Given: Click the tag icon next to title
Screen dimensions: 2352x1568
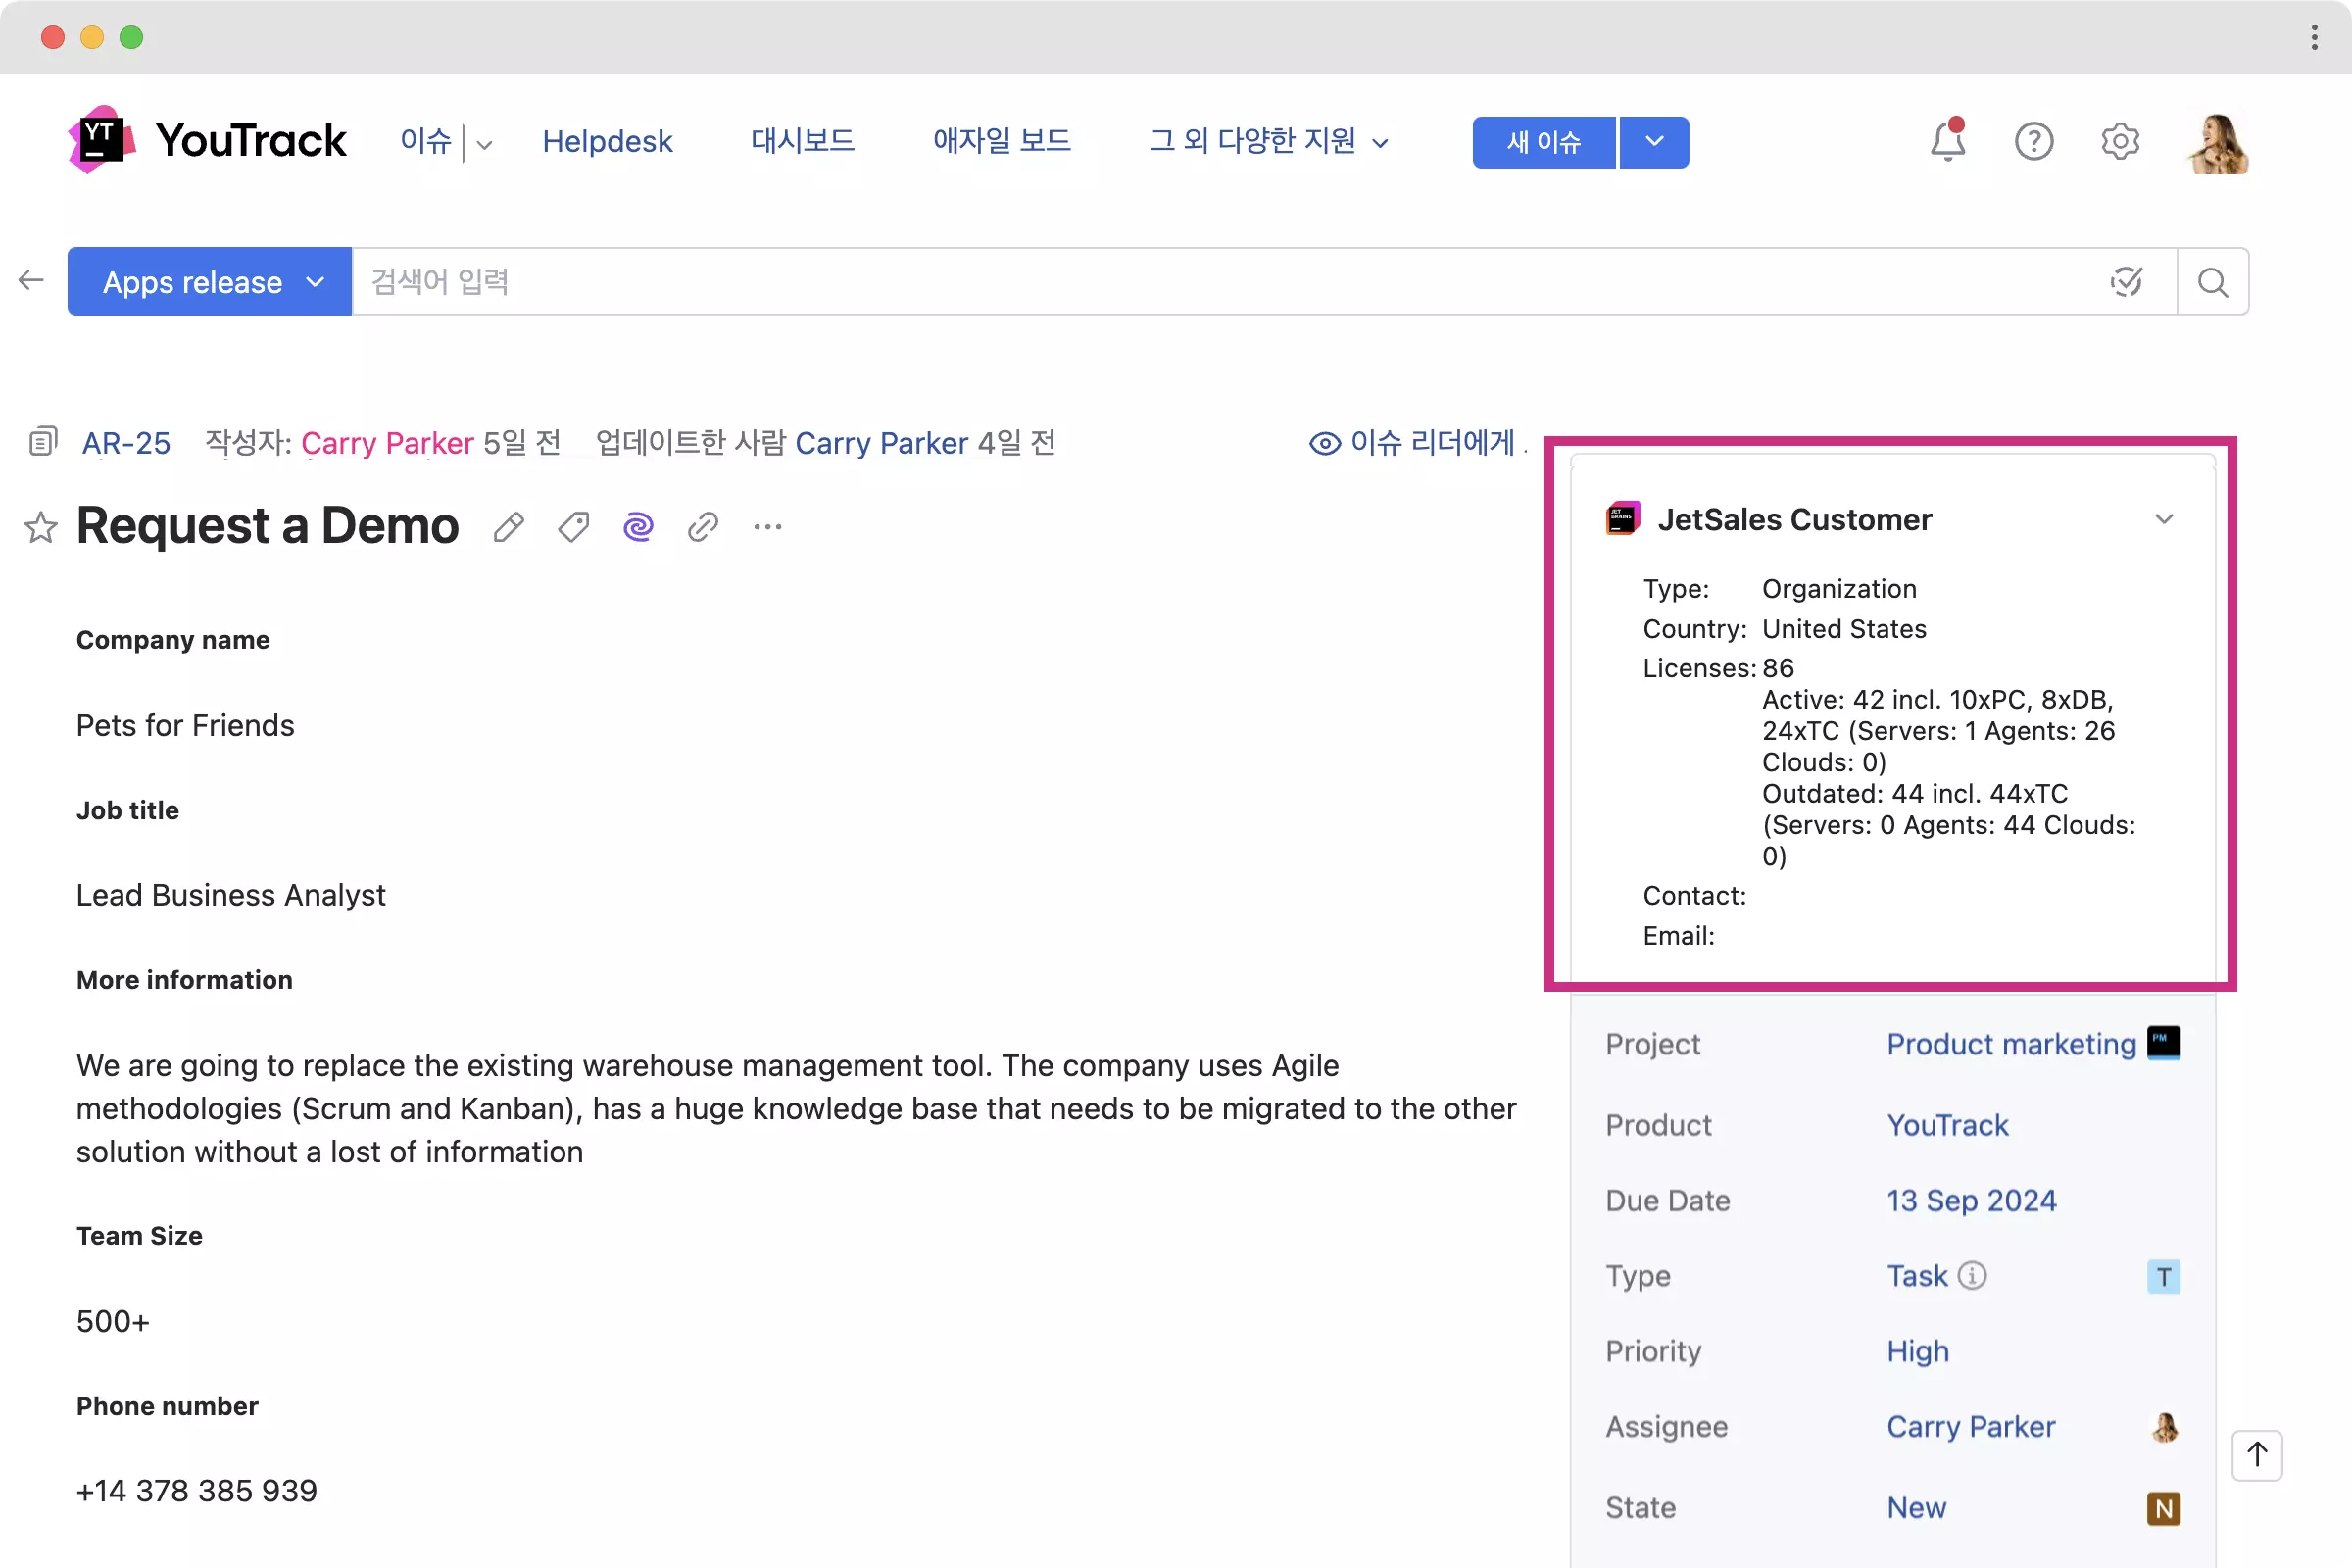Looking at the screenshot, I should (573, 527).
